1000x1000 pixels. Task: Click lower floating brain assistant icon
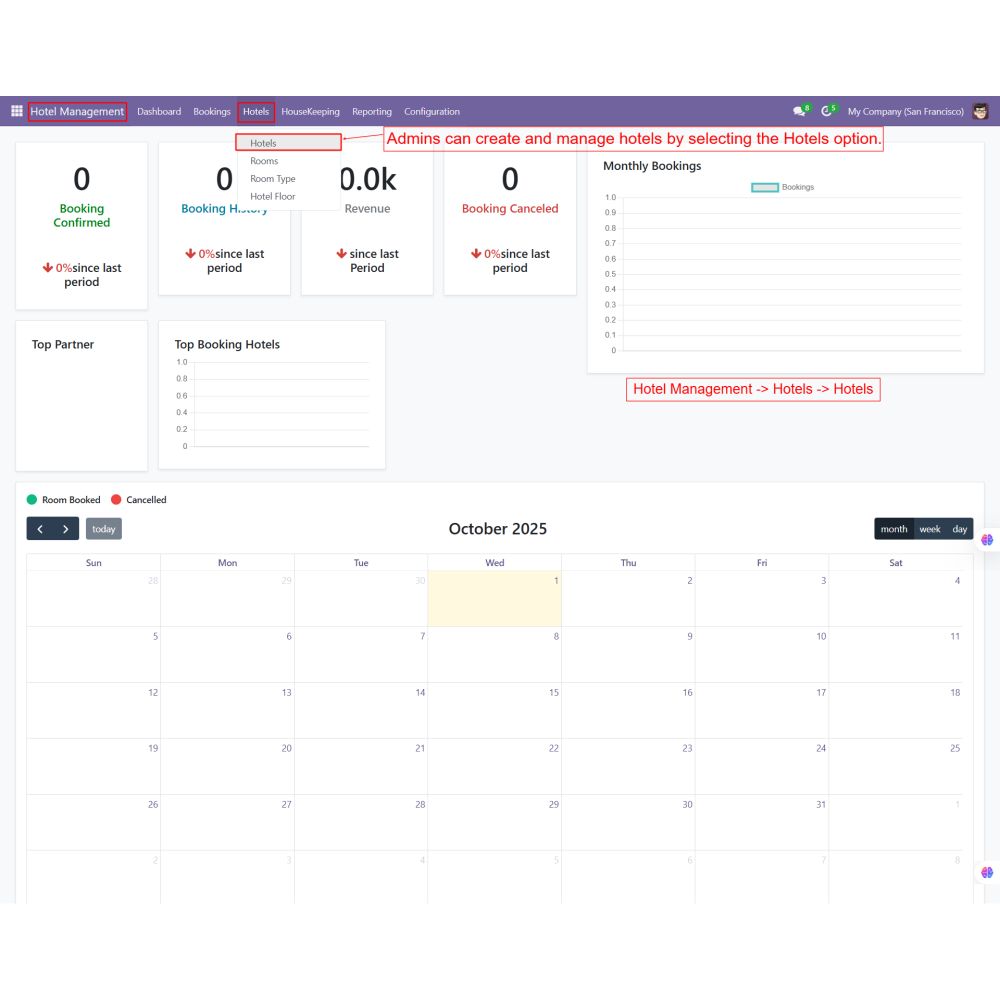(987, 872)
